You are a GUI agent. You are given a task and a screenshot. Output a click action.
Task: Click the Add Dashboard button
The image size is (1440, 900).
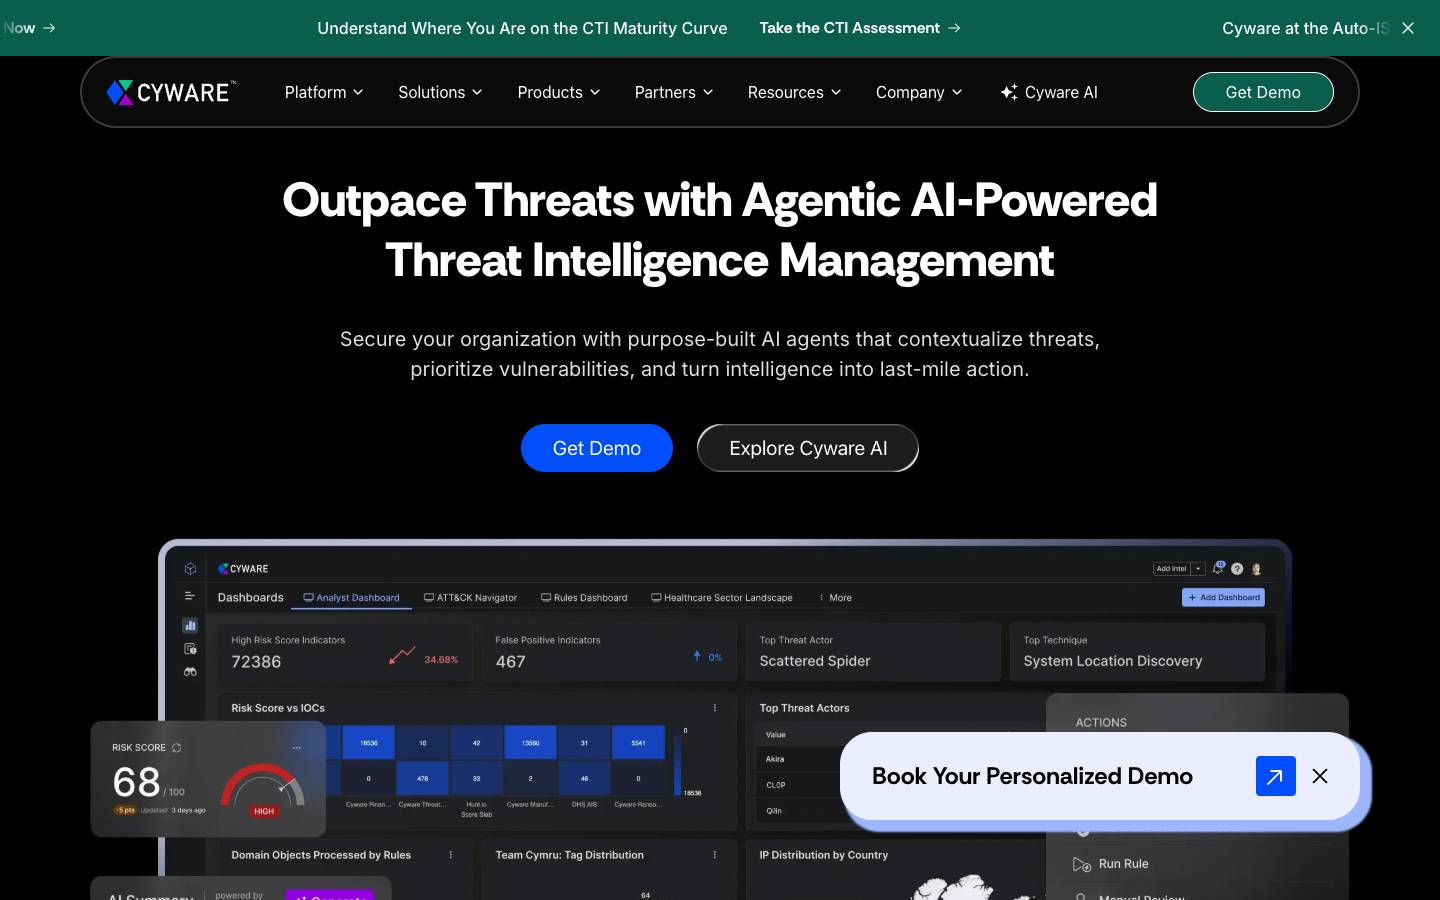point(1223,597)
